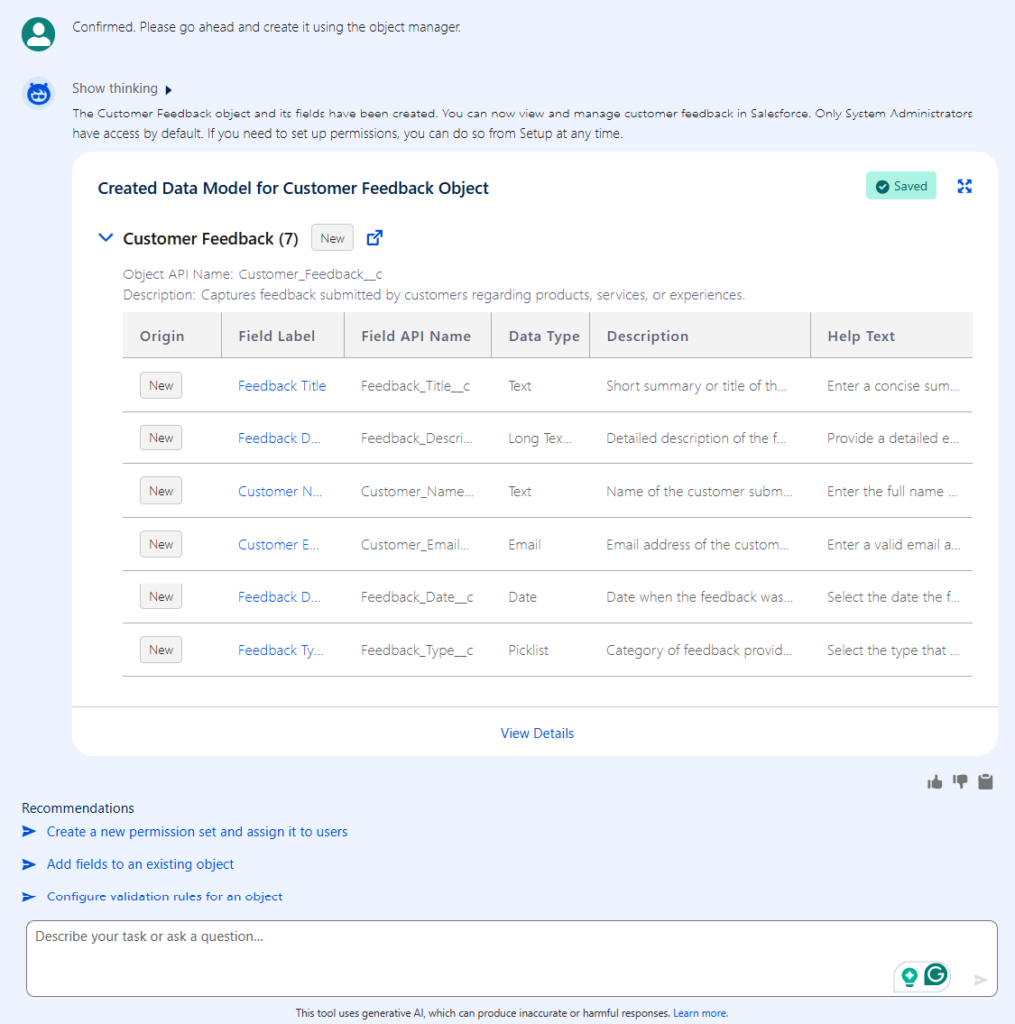1015x1024 pixels.
Task: Select Configure validation rules for an object
Action: [x=165, y=897]
